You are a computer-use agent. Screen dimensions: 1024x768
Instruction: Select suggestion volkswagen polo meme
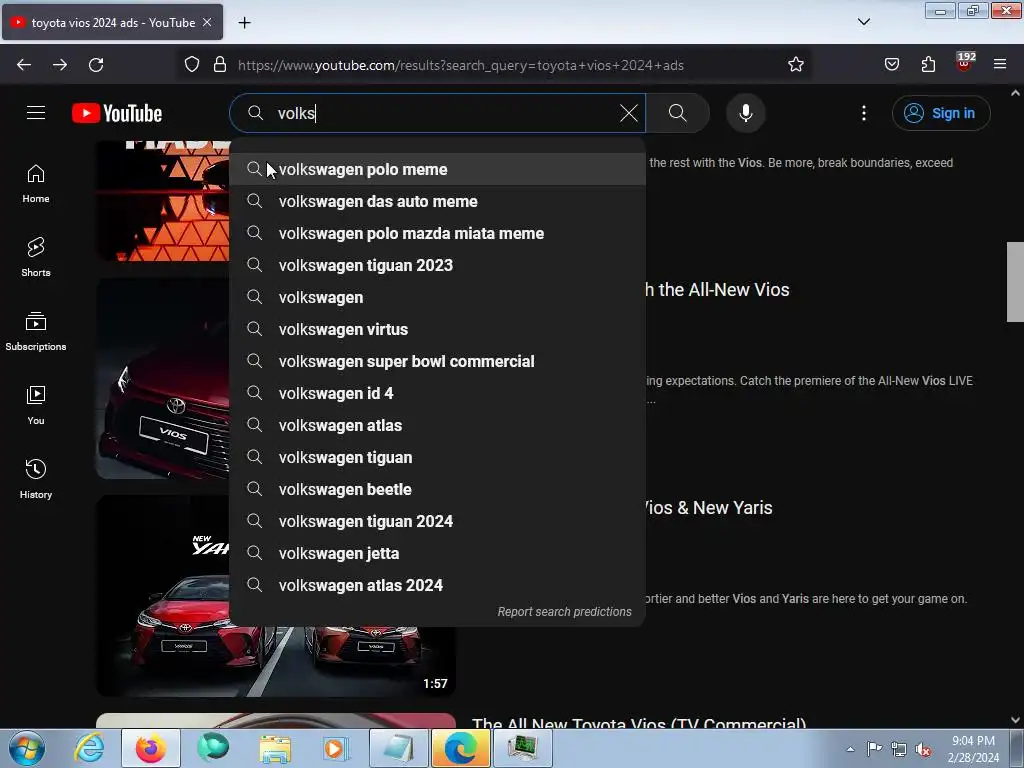438,169
